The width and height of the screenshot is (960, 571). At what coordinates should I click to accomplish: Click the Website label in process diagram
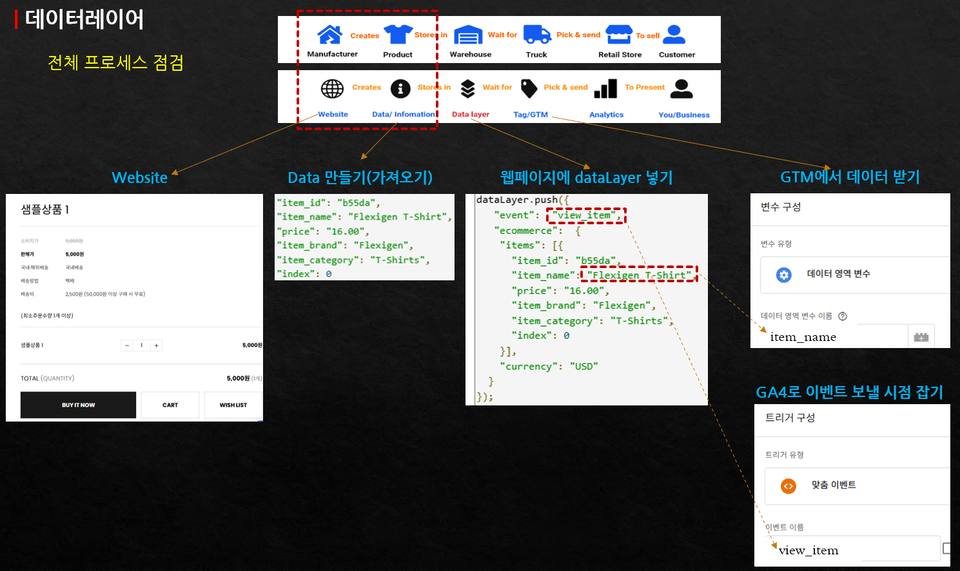[332, 114]
